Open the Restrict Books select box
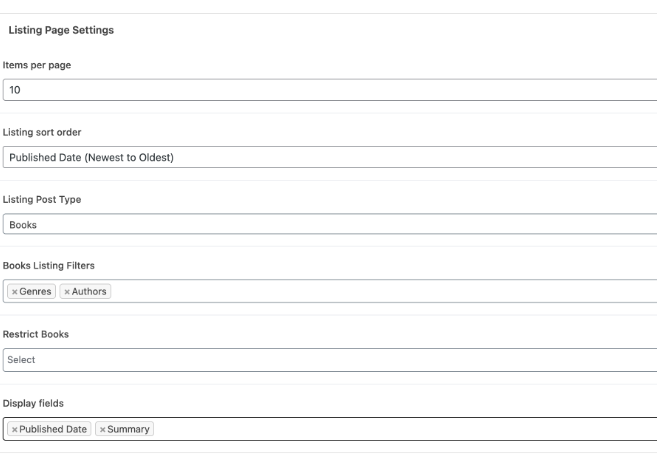Viewport: 657px width, 458px height. point(330,359)
